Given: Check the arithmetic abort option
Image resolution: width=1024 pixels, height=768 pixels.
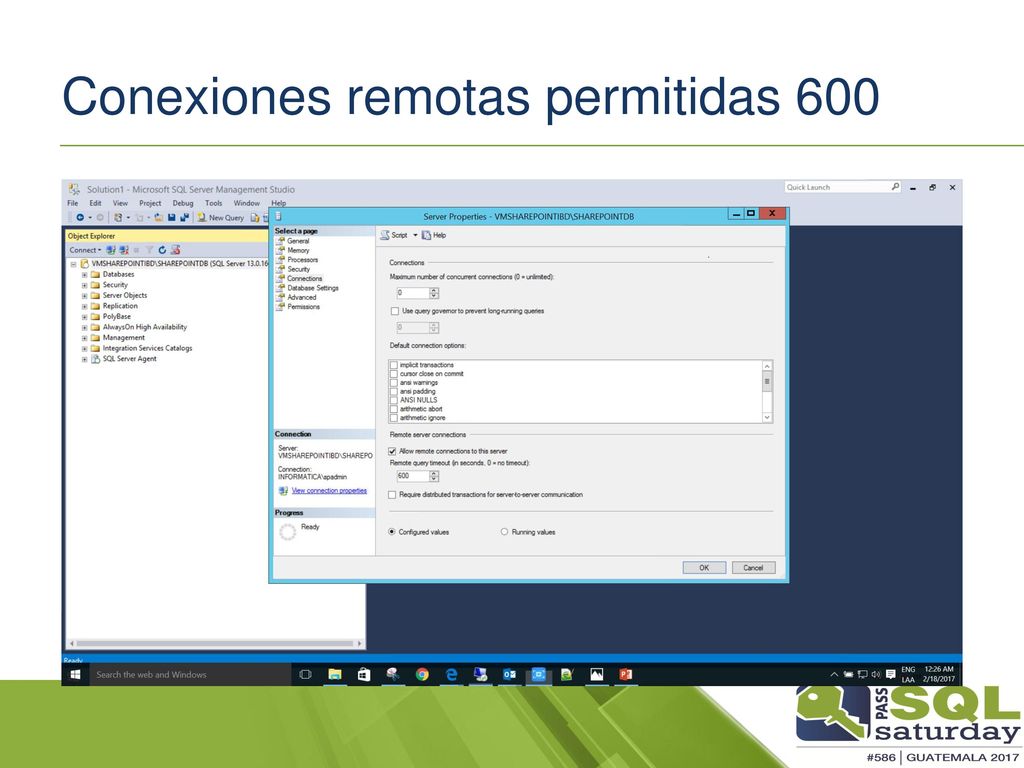Looking at the screenshot, I should pos(394,409).
